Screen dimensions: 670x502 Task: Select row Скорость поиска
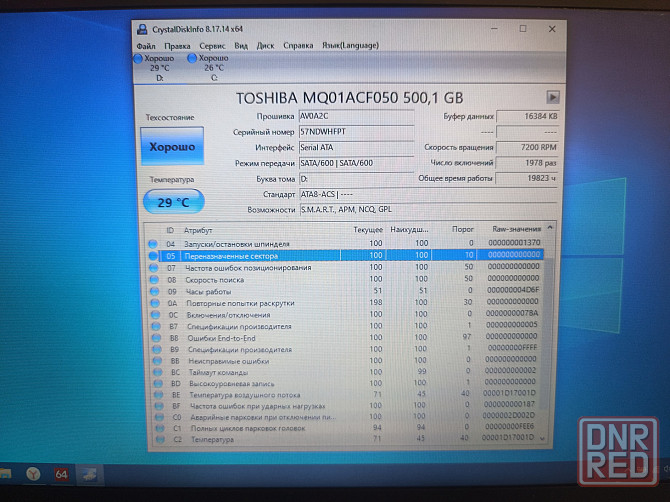coord(345,279)
